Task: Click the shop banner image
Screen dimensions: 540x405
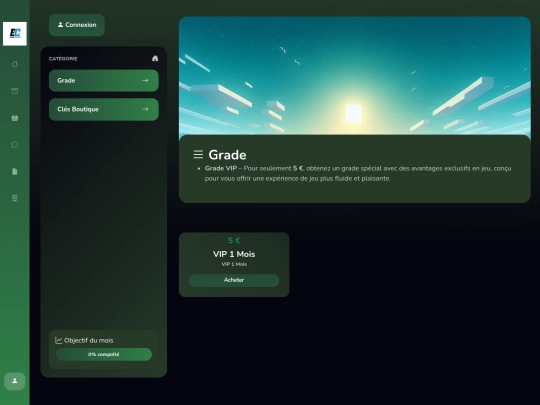Action: pos(355,75)
